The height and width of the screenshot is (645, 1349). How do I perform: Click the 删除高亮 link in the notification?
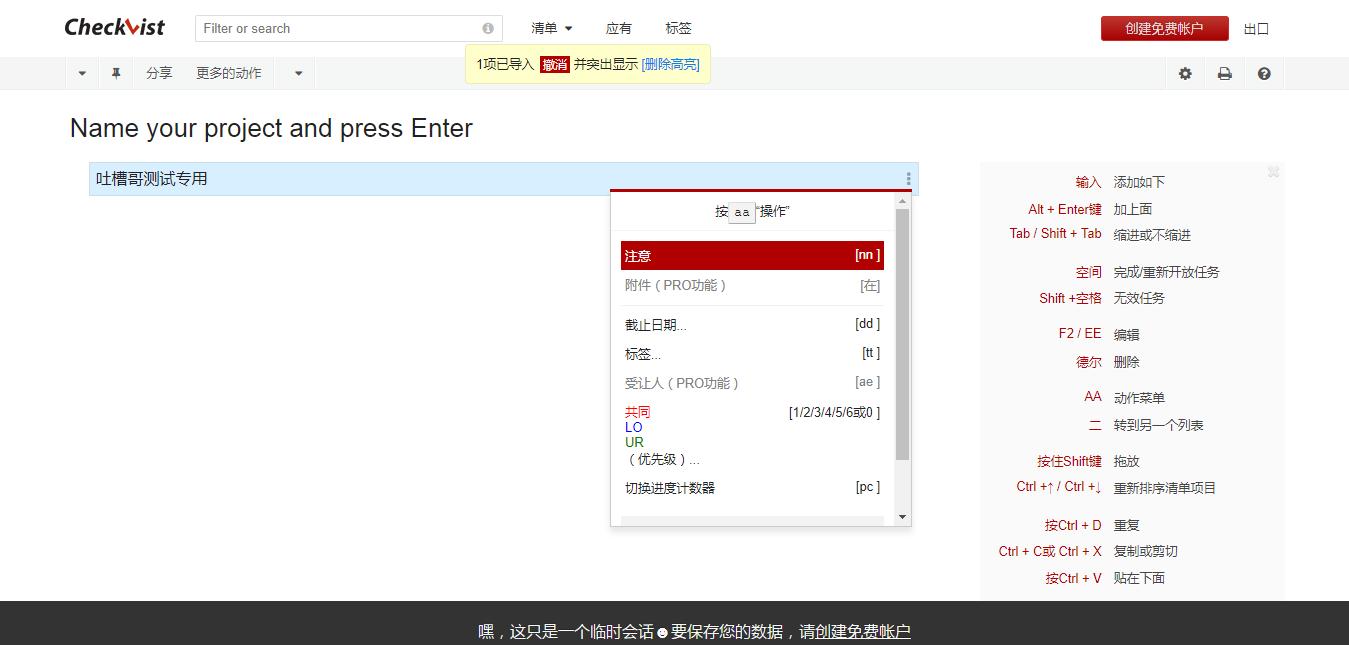tap(669, 63)
